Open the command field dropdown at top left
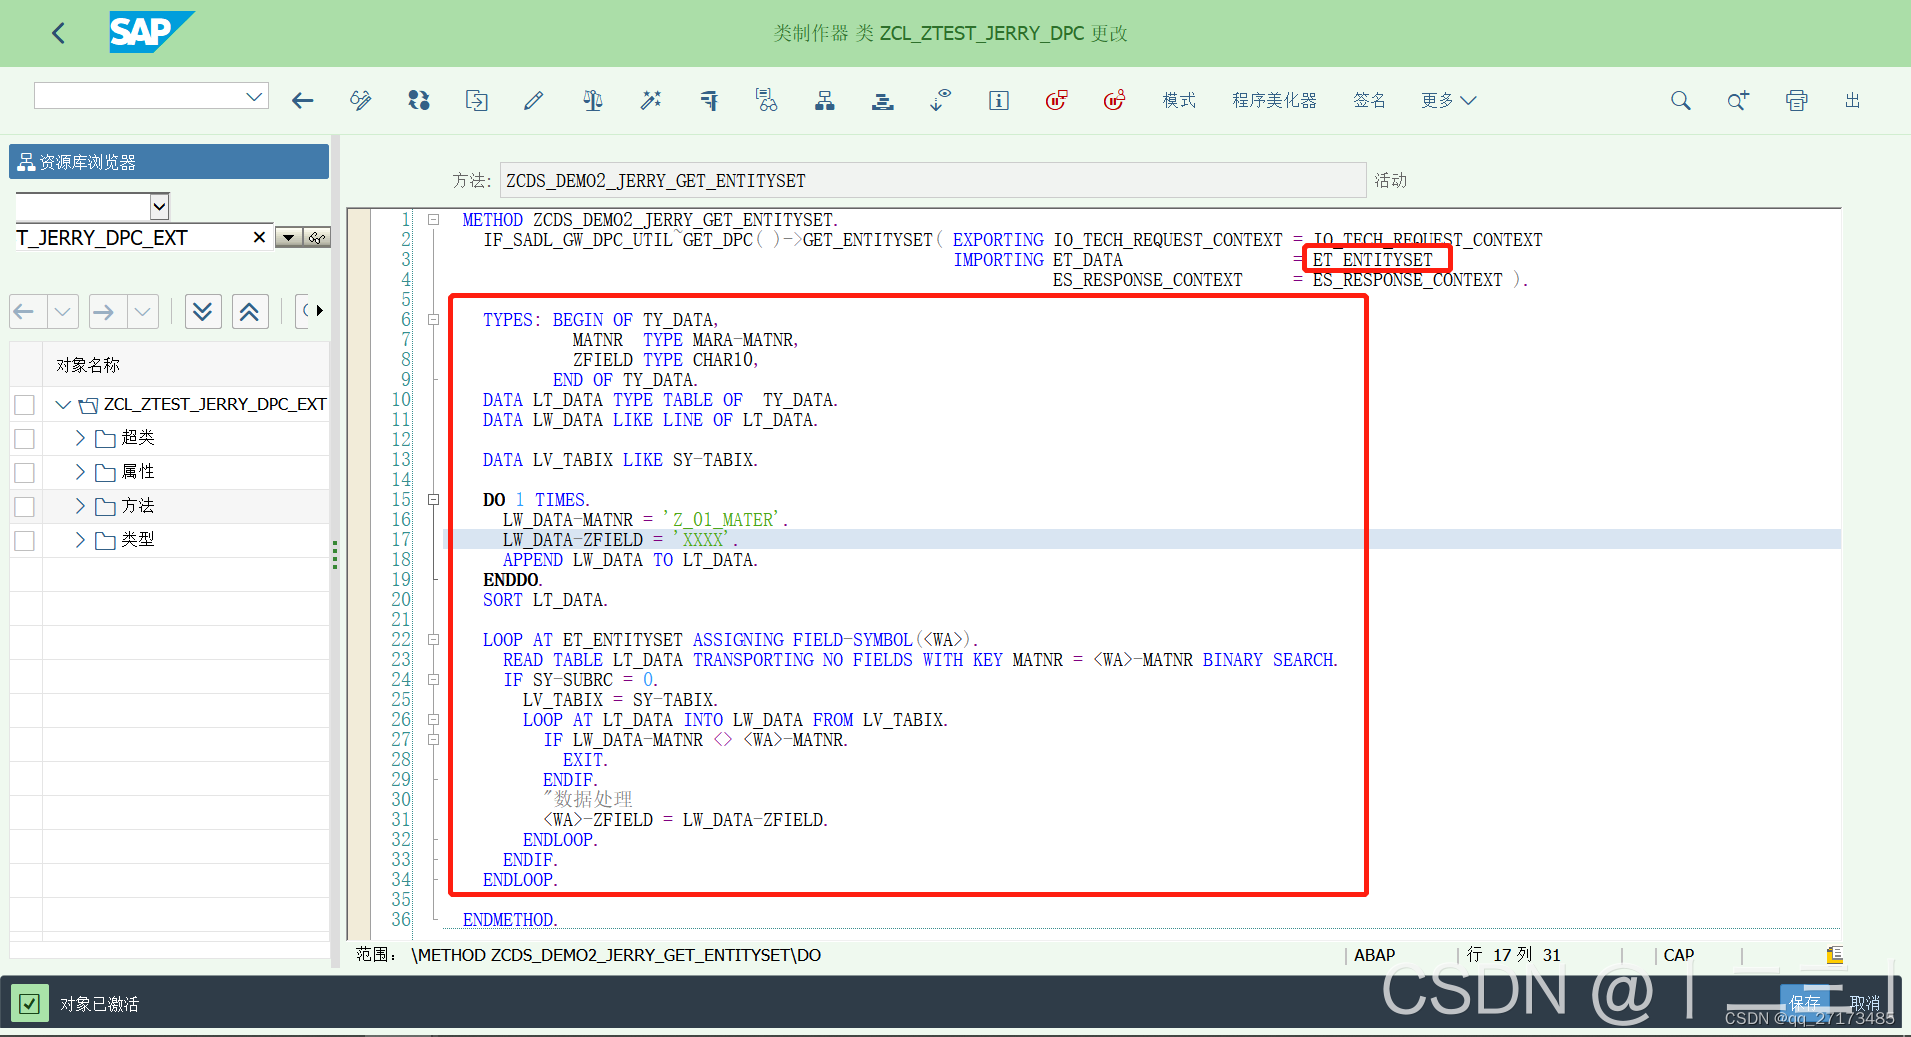This screenshot has width=1911, height=1037. 253,95
